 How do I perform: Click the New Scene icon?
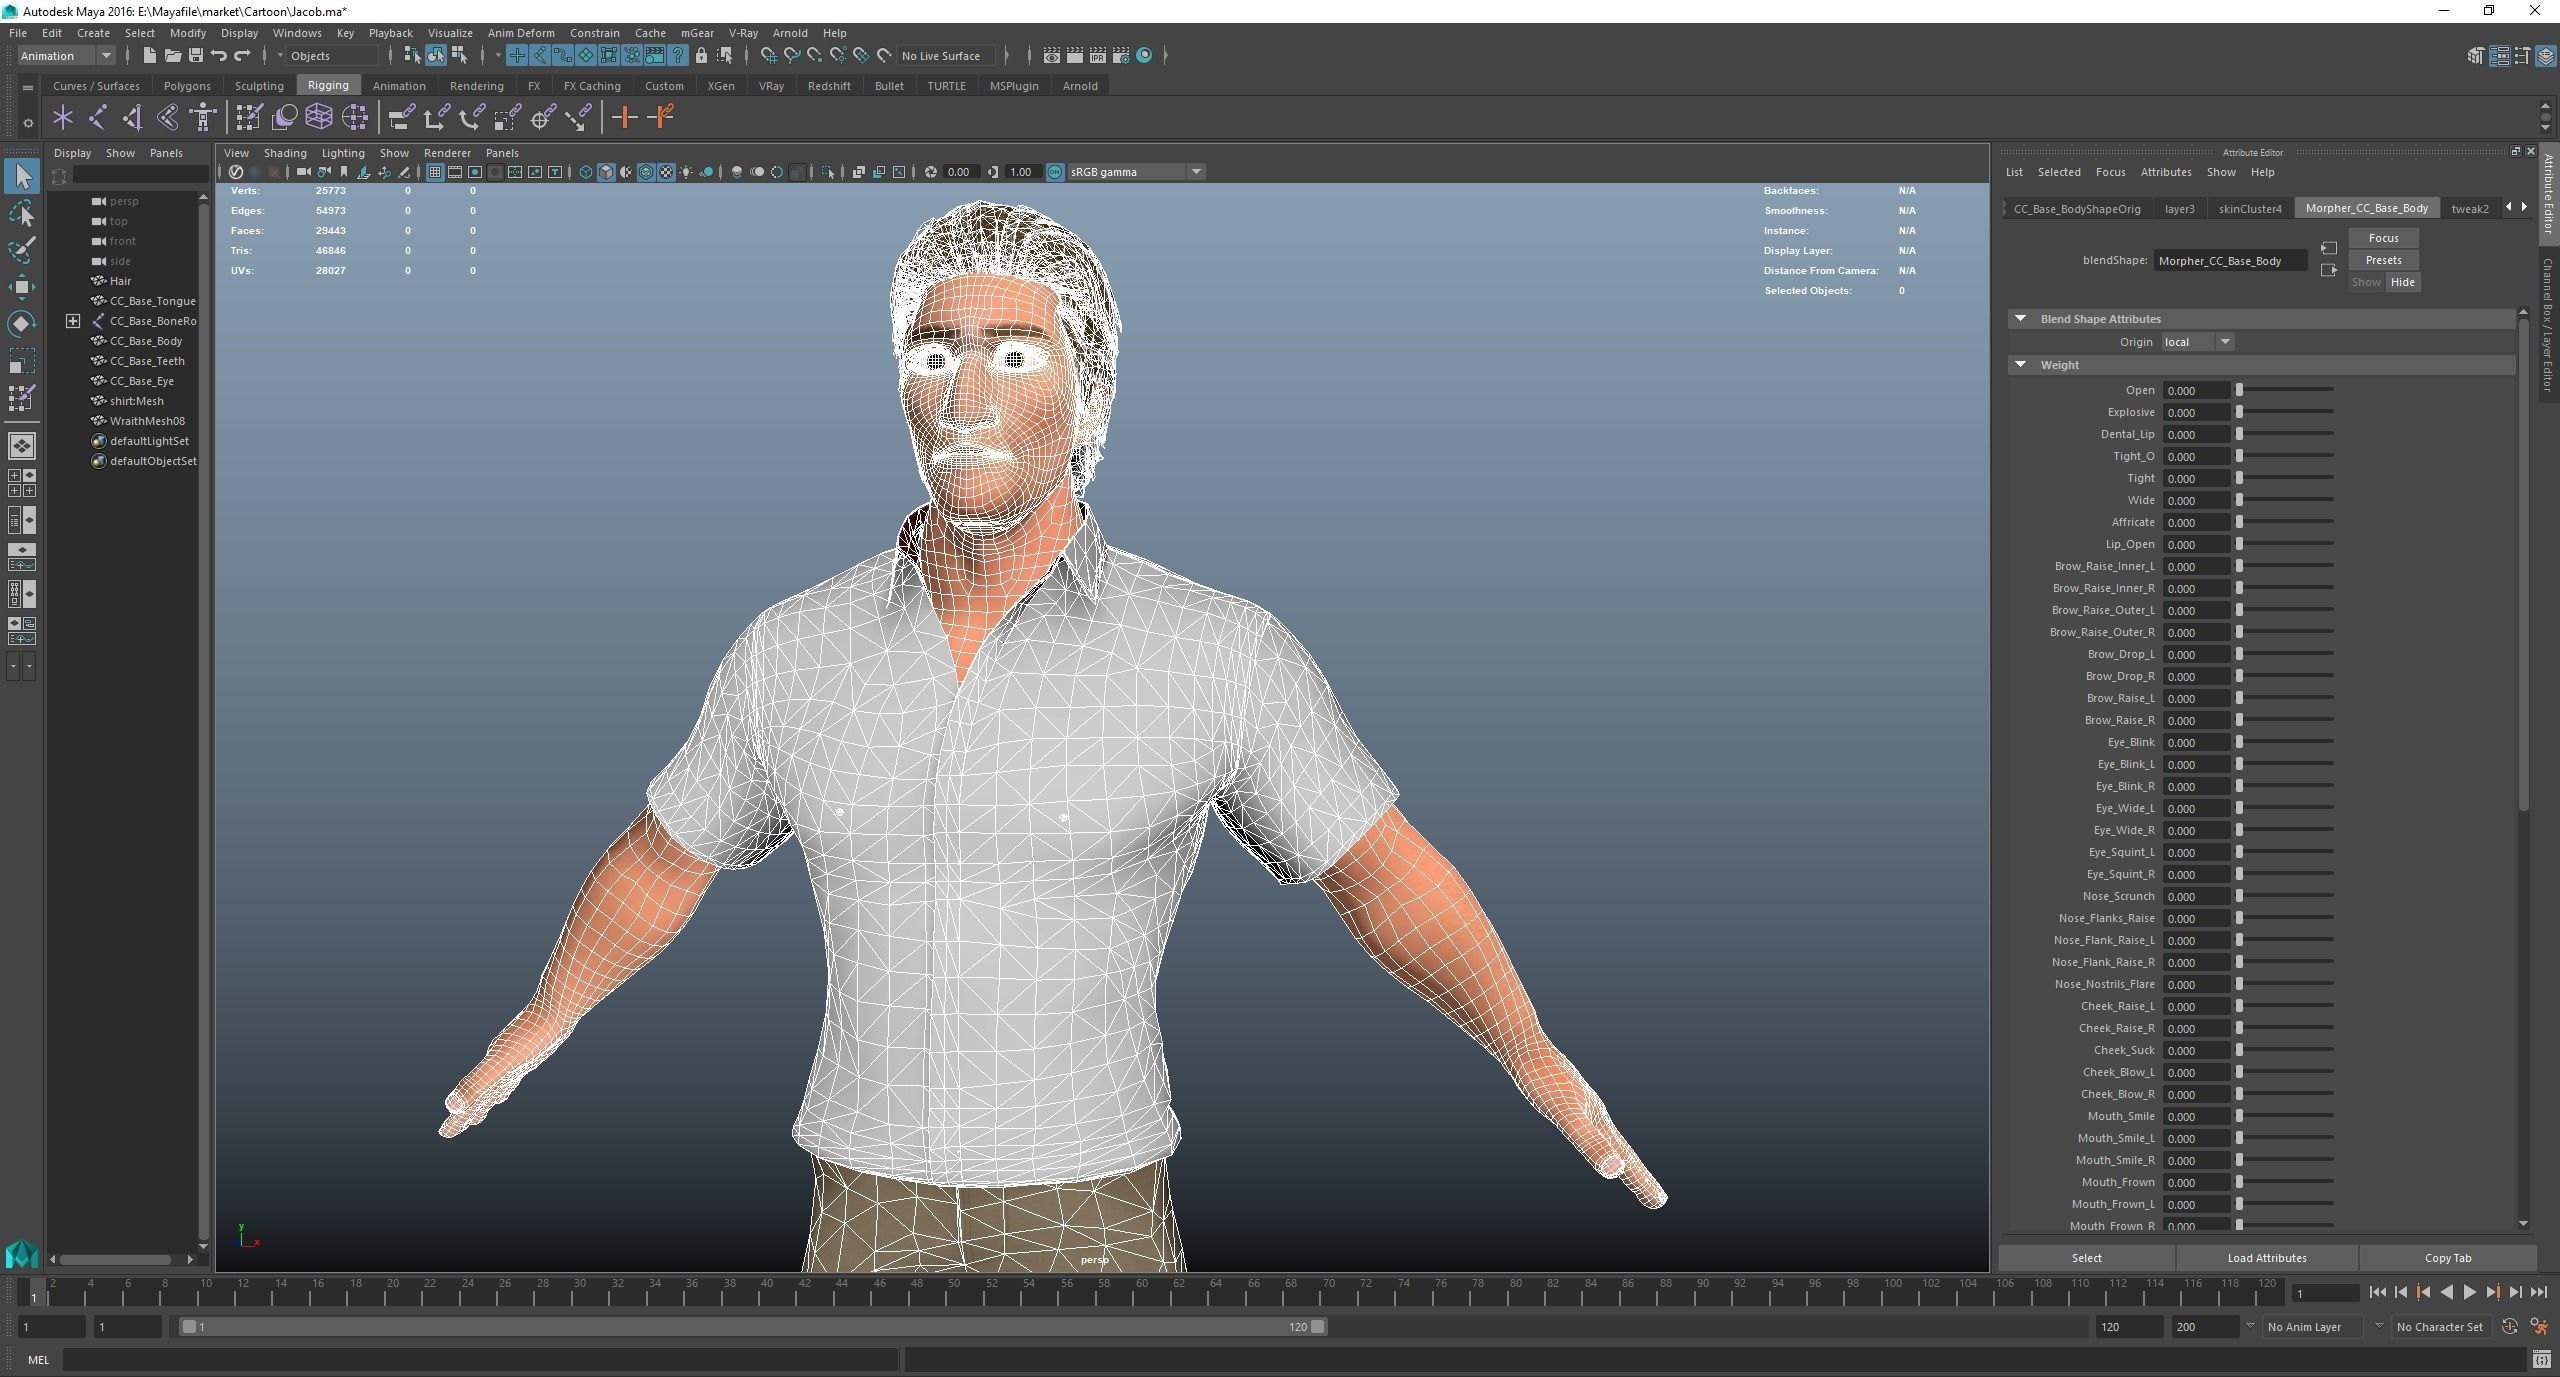[x=149, y=55]
